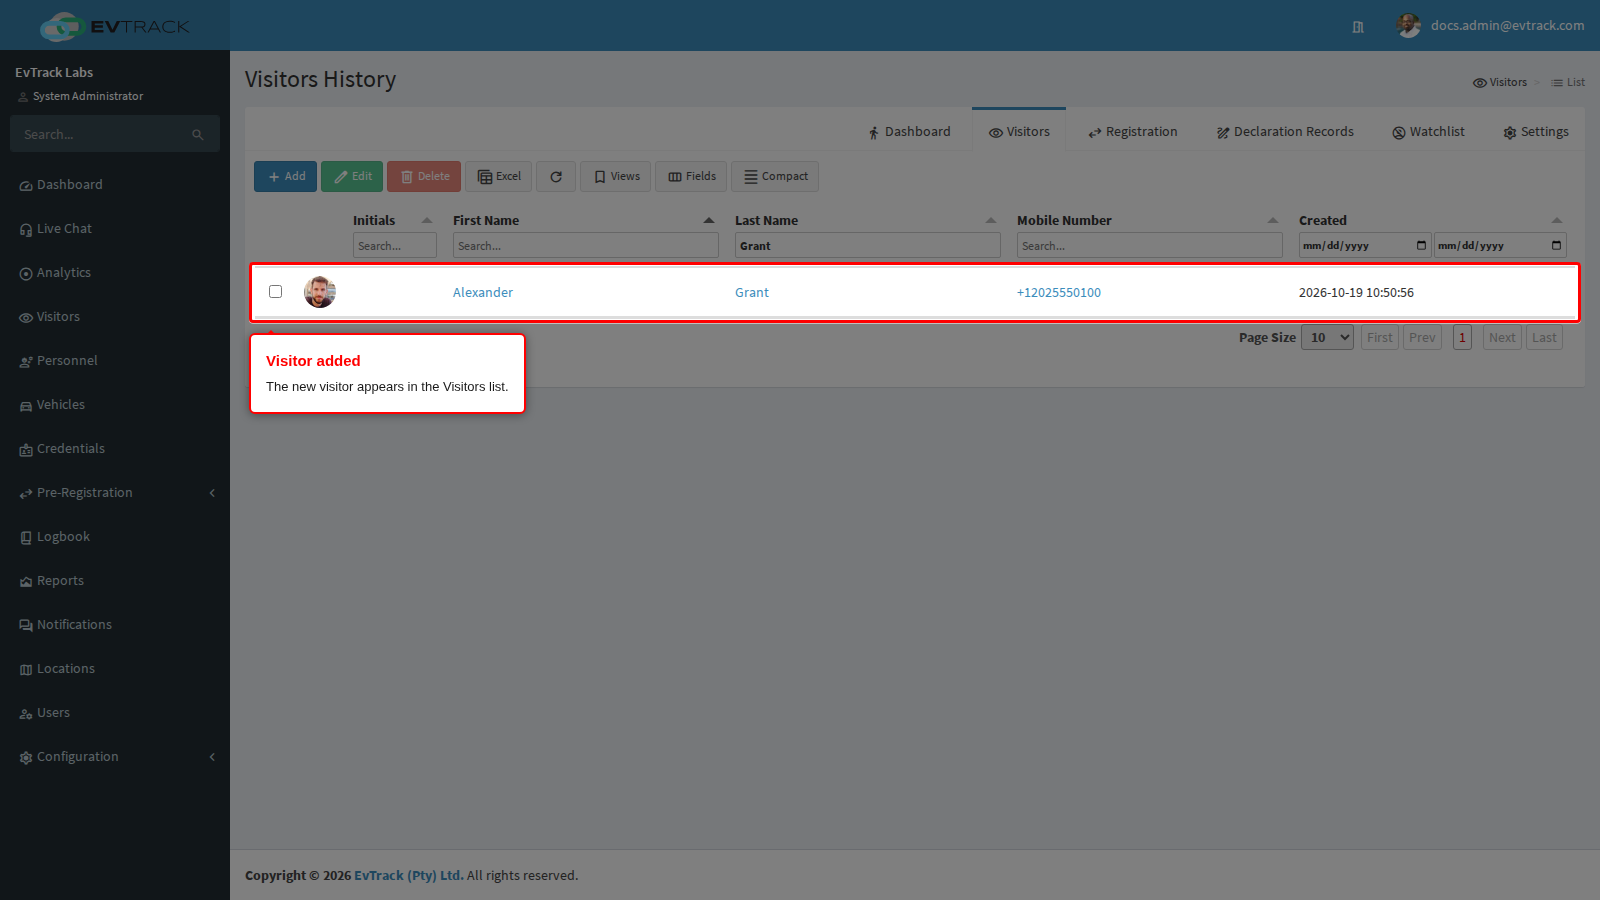Open the Alexander first name link
The width and height of the screenshot is (1600, 900).
[483, 293]
